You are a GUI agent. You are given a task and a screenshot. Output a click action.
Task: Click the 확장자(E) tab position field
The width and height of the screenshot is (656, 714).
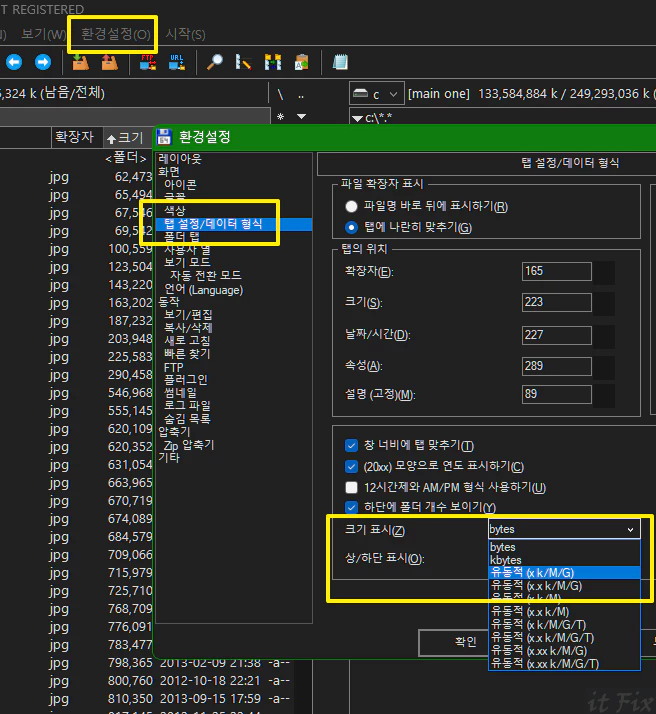click(556, 271)
